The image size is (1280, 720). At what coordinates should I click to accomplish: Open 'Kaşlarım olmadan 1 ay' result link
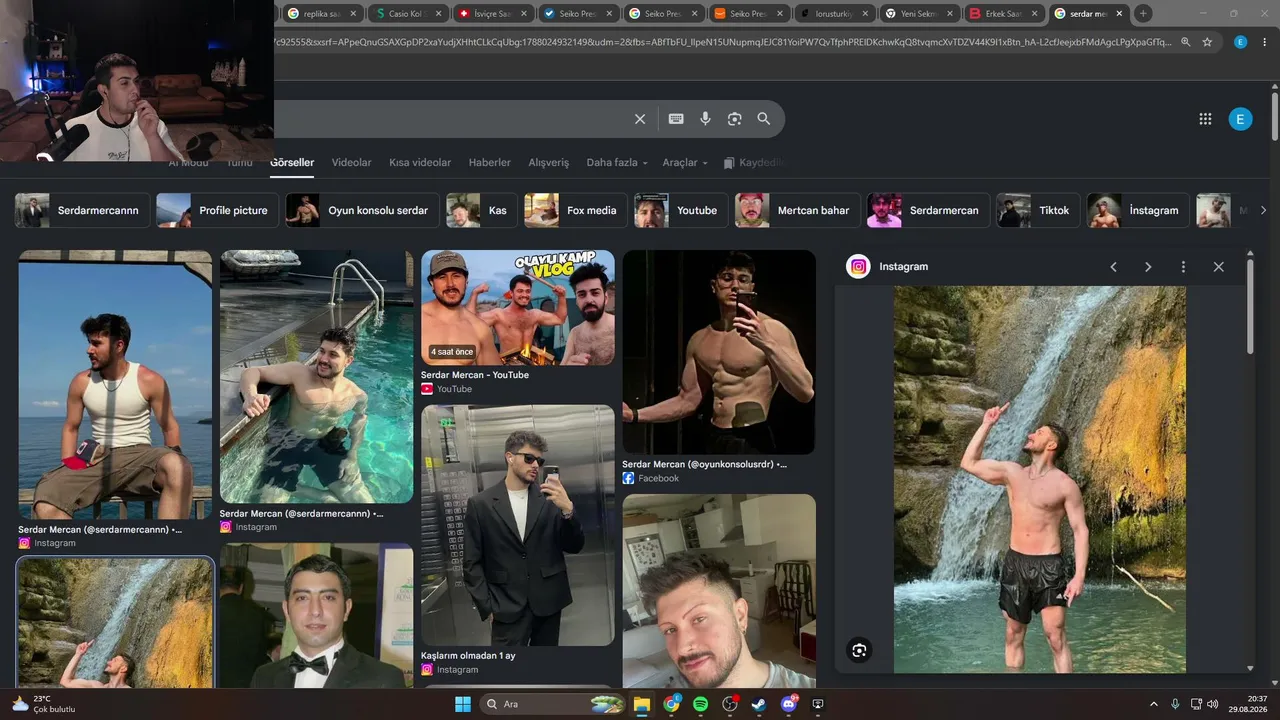point(468,656)
